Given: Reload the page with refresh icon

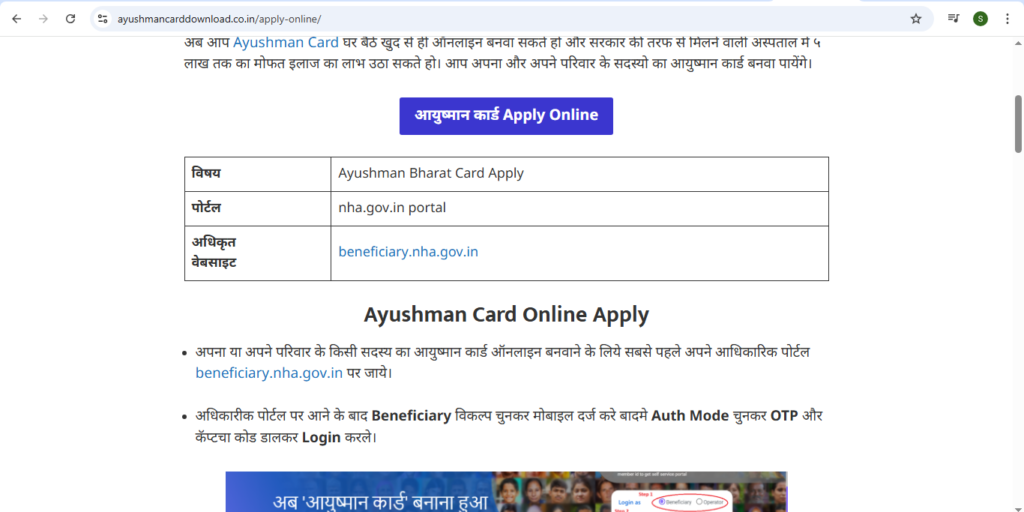Looking at the screenshot, I should 71,19.
